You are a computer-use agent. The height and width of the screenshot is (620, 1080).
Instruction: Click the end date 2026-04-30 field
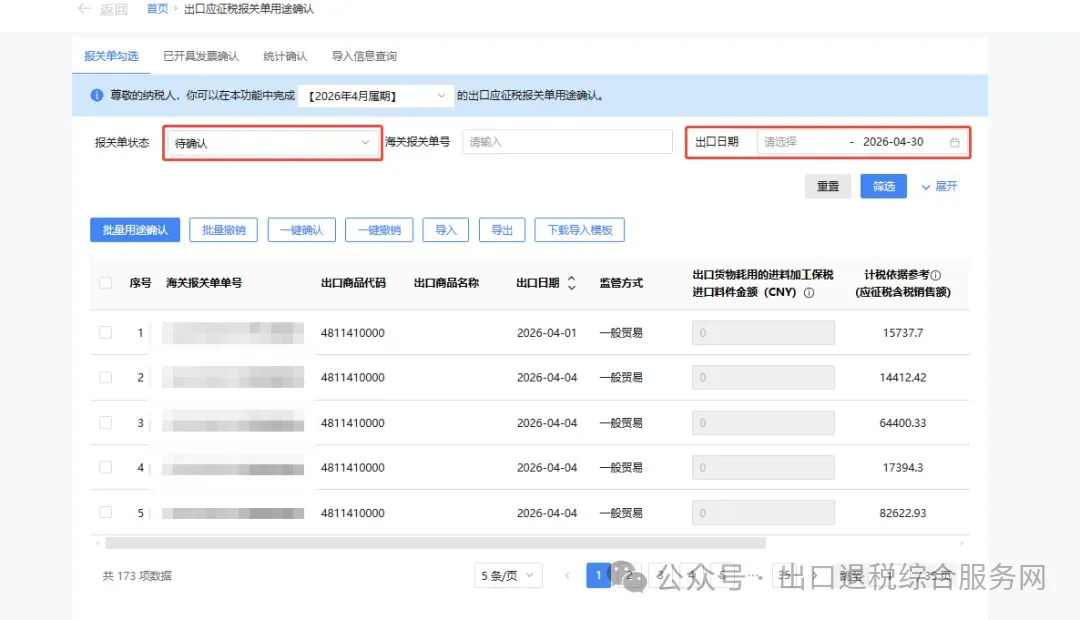pyautogui.click(x=893, y=142)
